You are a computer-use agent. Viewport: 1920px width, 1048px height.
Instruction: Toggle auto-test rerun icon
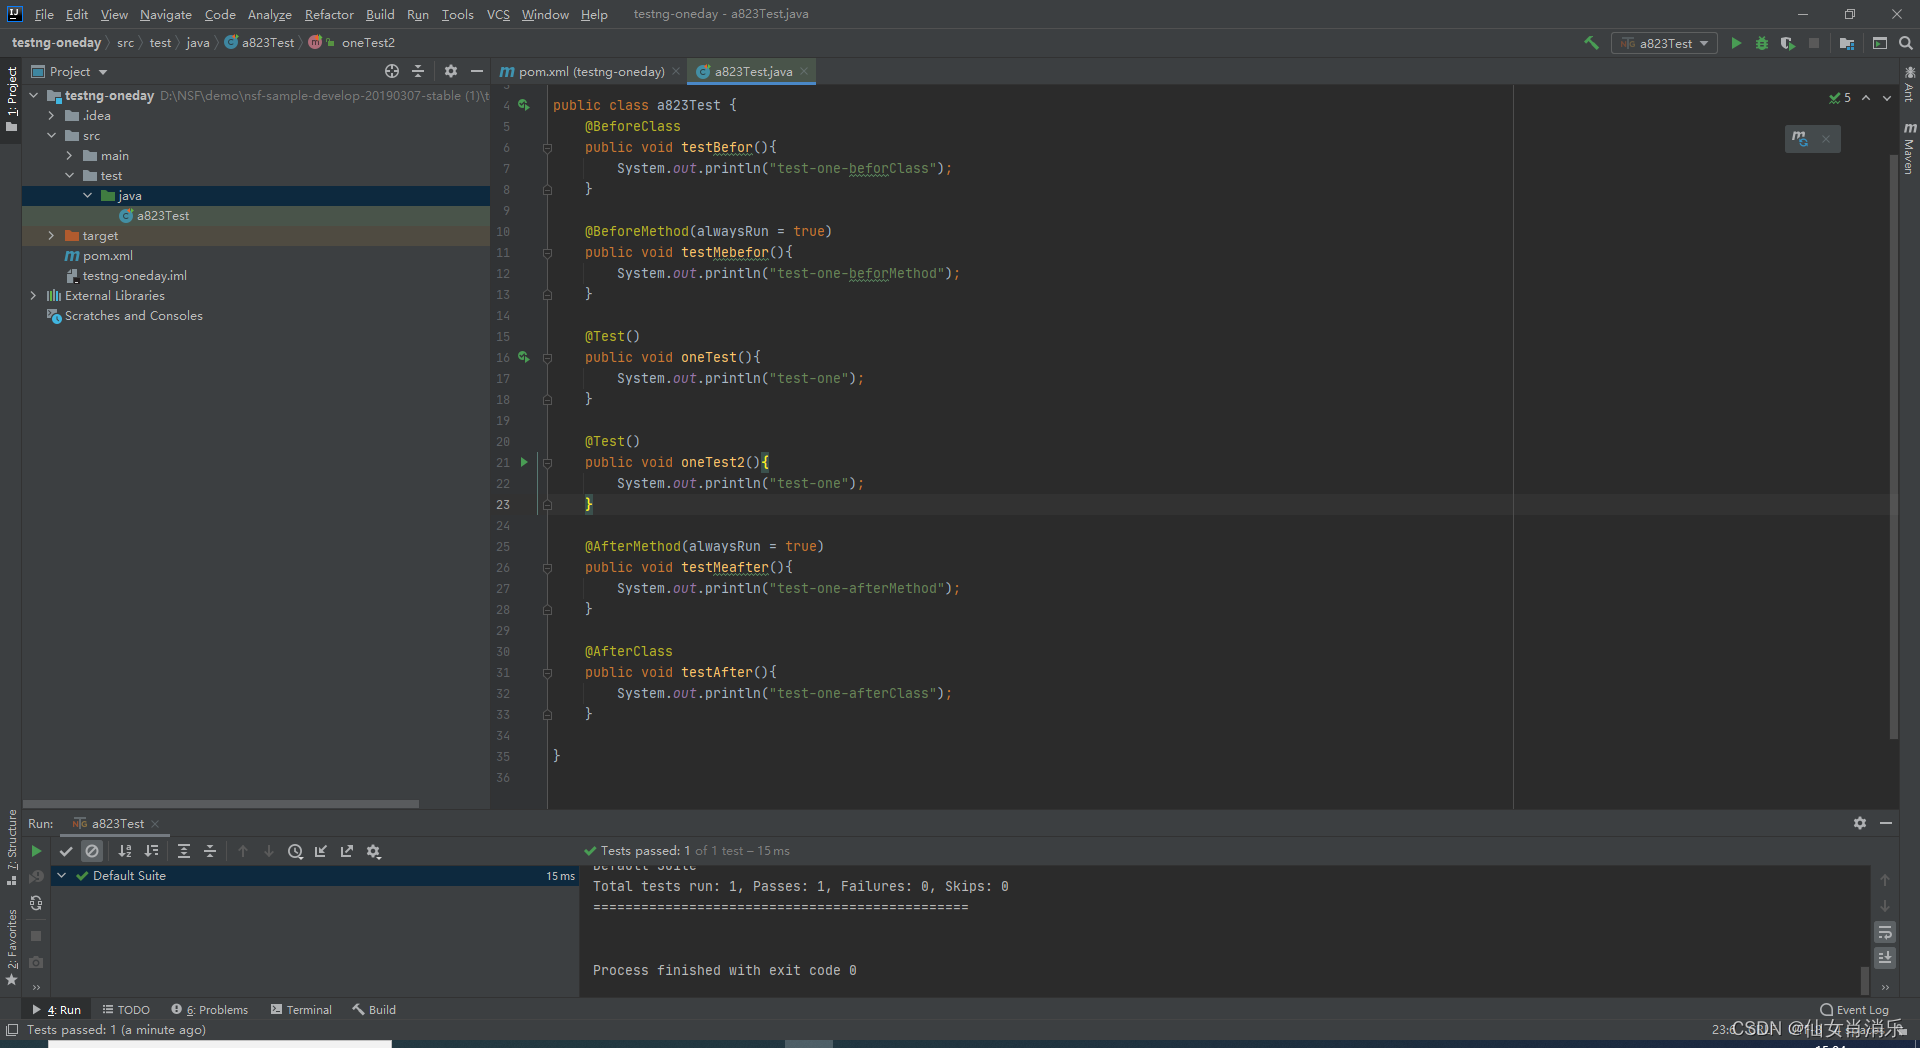point(36,903)
